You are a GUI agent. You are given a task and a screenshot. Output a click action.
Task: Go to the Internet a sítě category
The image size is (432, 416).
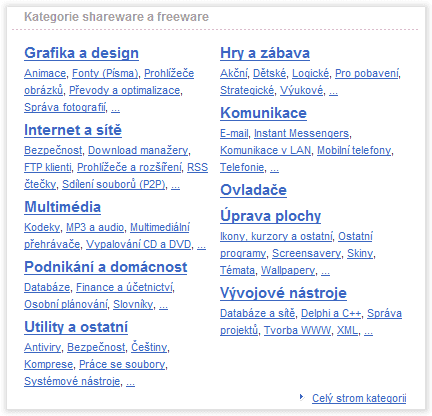tap(73, 130)
